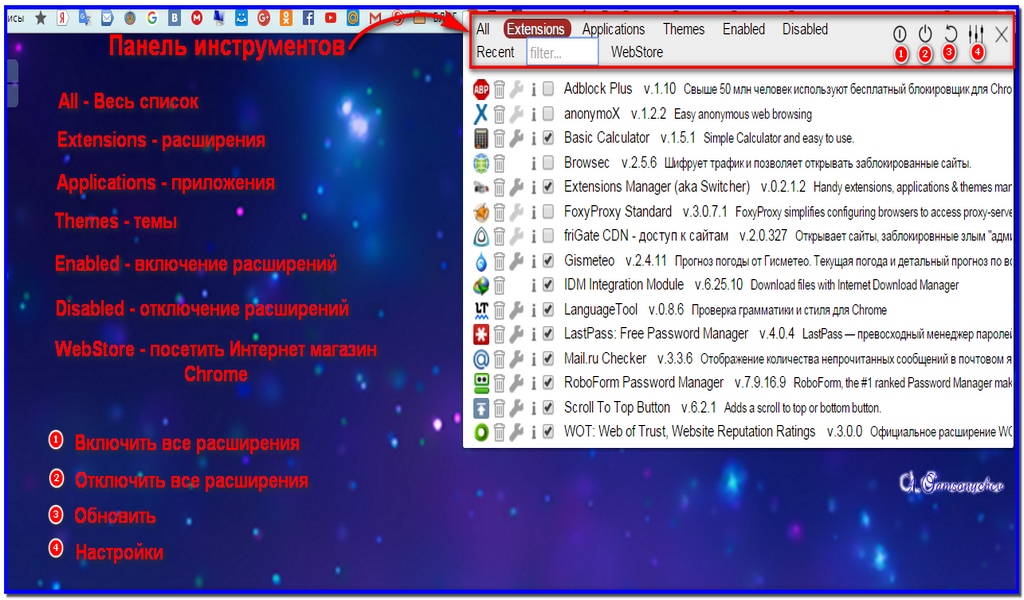Show info for anonymoX extension
Screen dimensions: 1024x600
coord(533,114)
